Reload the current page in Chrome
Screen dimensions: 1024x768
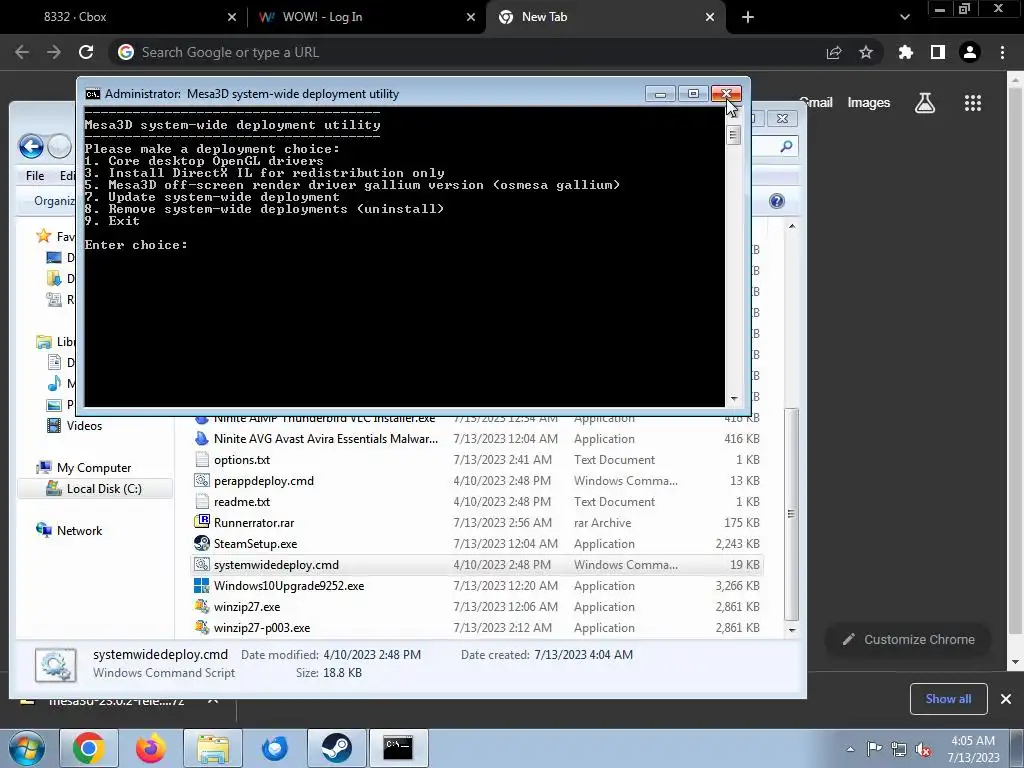tap(86, 52)
